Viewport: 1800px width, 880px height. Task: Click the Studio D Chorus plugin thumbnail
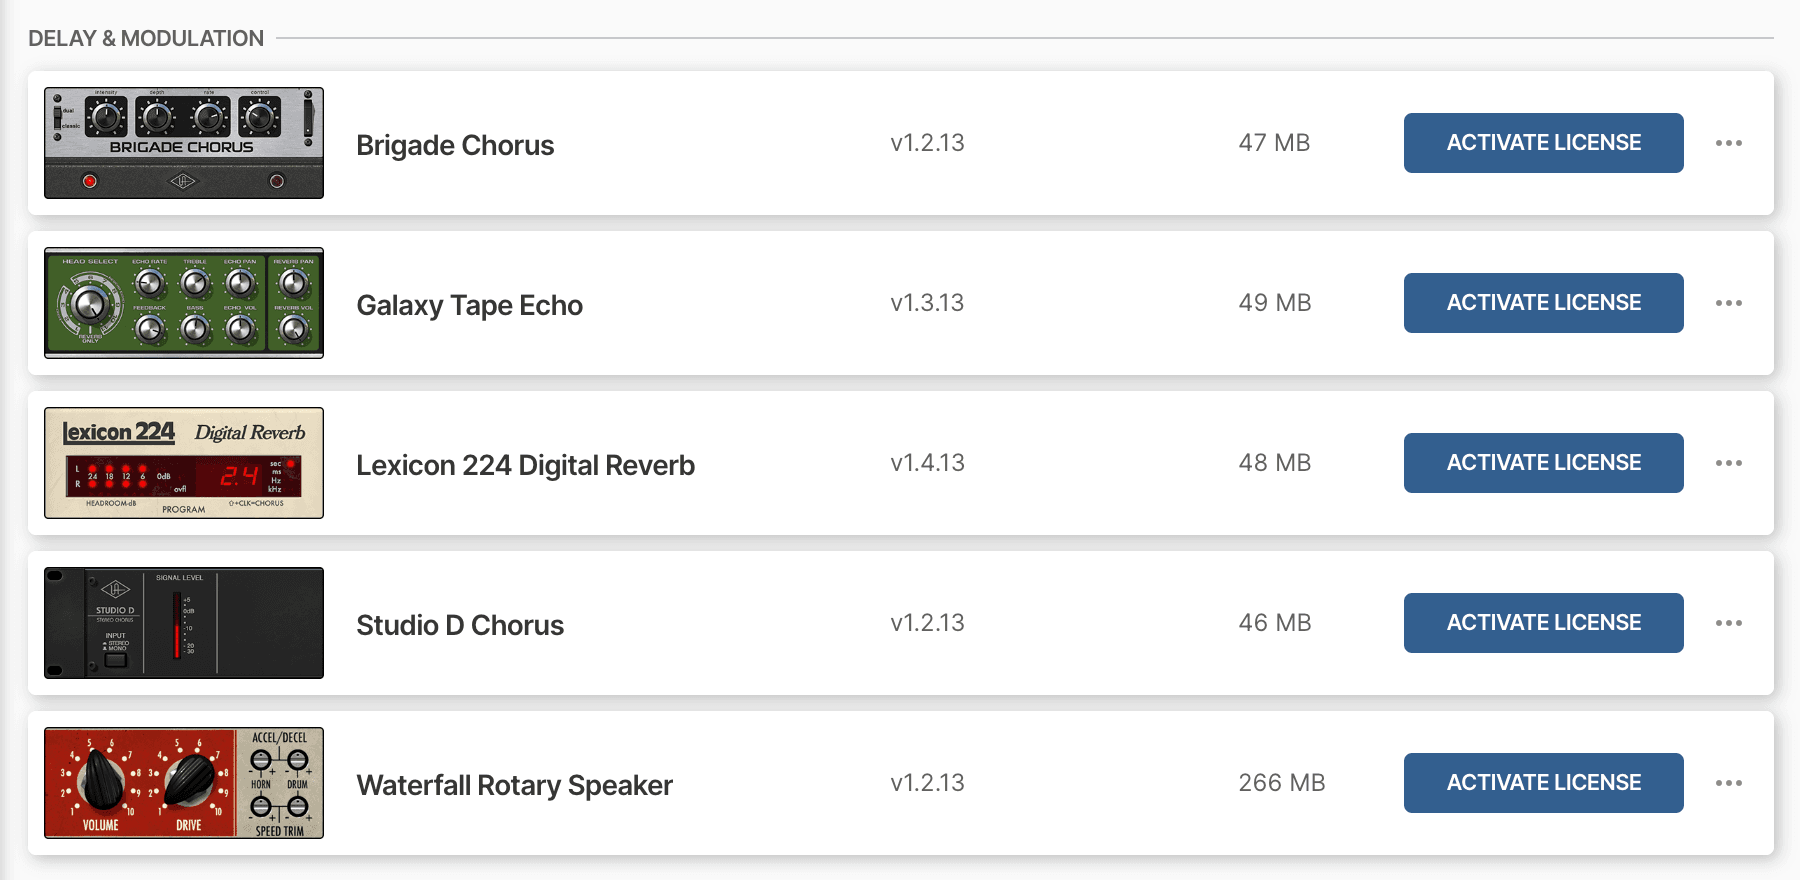(184, 623)
